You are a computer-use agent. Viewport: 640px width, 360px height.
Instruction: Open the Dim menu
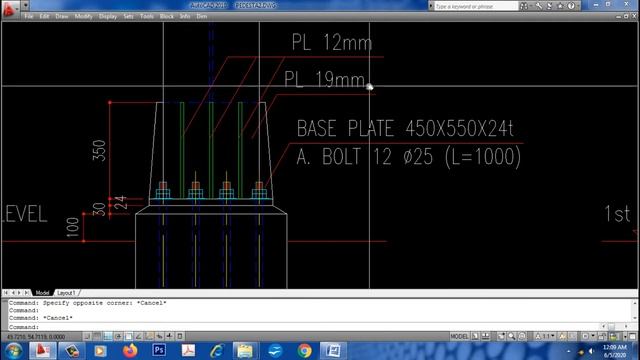click(202, 16)
